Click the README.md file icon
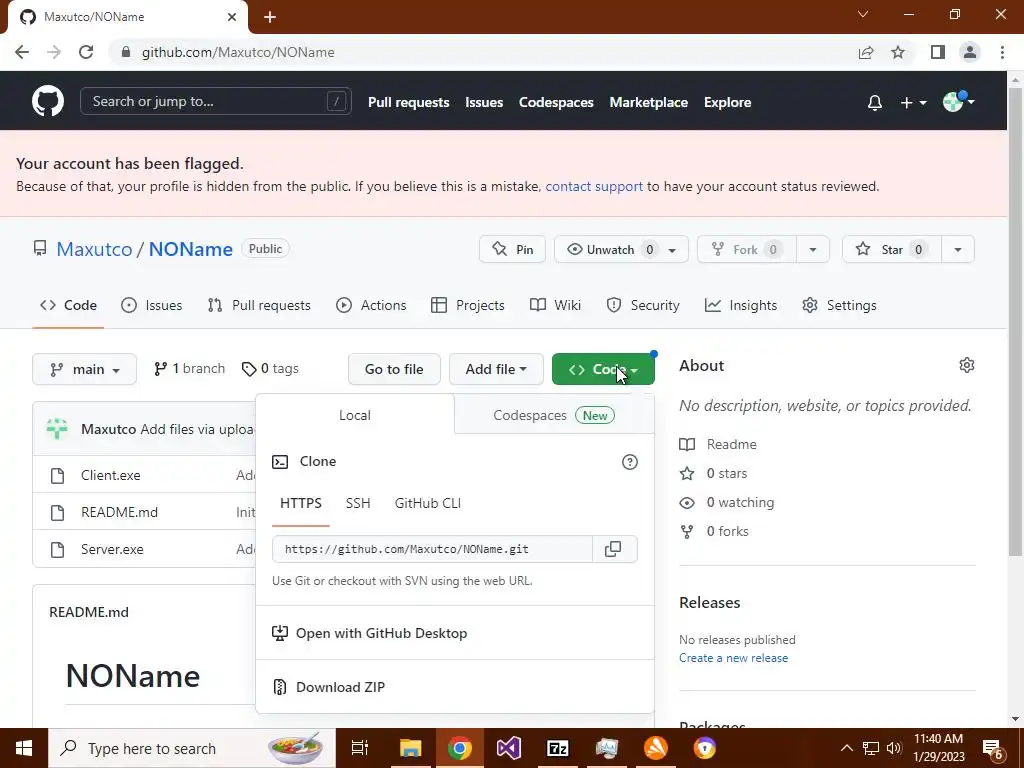The width and height of the screenshot is (1024, 768). pyautogui.click(x=57, y=513)
